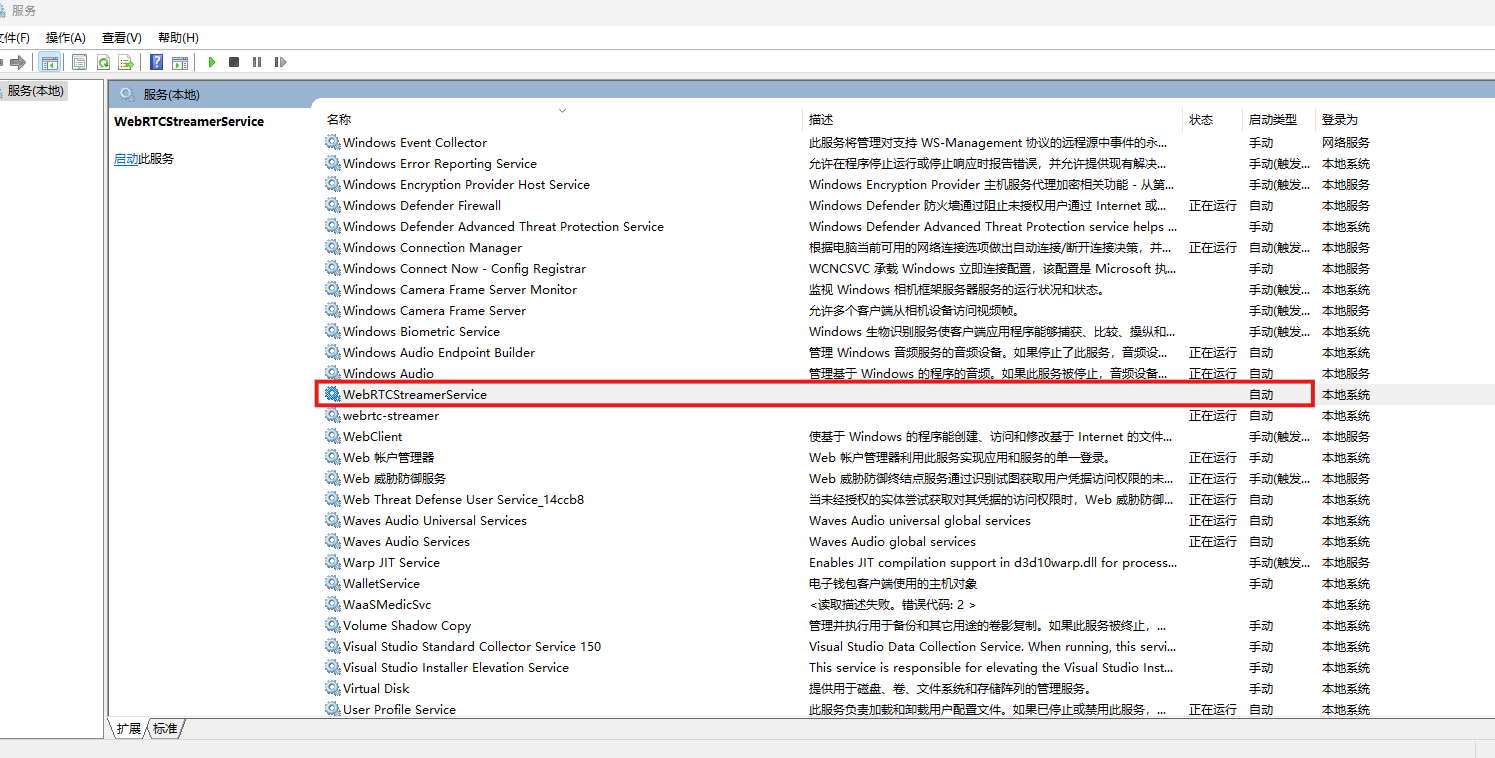This screenshot has width=1495, height=758.
Task: Click the blue Help question mark icon
Action: point(157,62)
